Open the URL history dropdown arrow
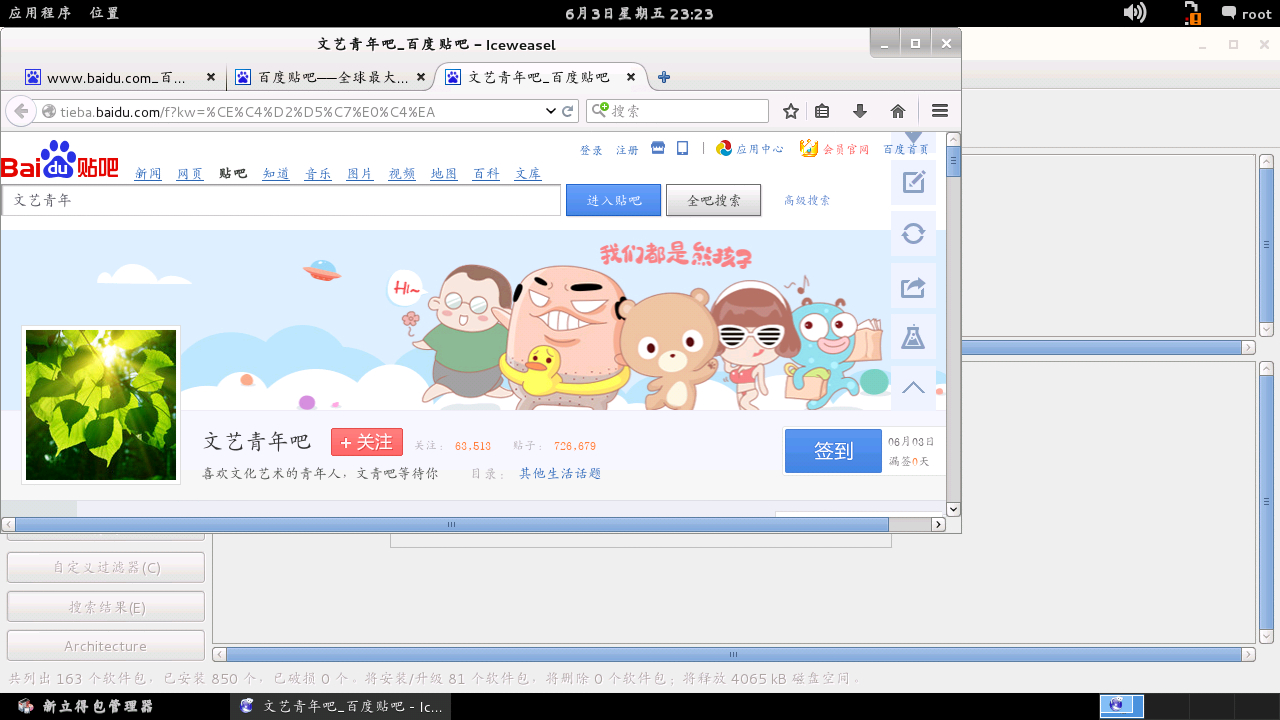The height and width of the screenshot is (720, 1280). pyautogui.click(x=551, y=111)
